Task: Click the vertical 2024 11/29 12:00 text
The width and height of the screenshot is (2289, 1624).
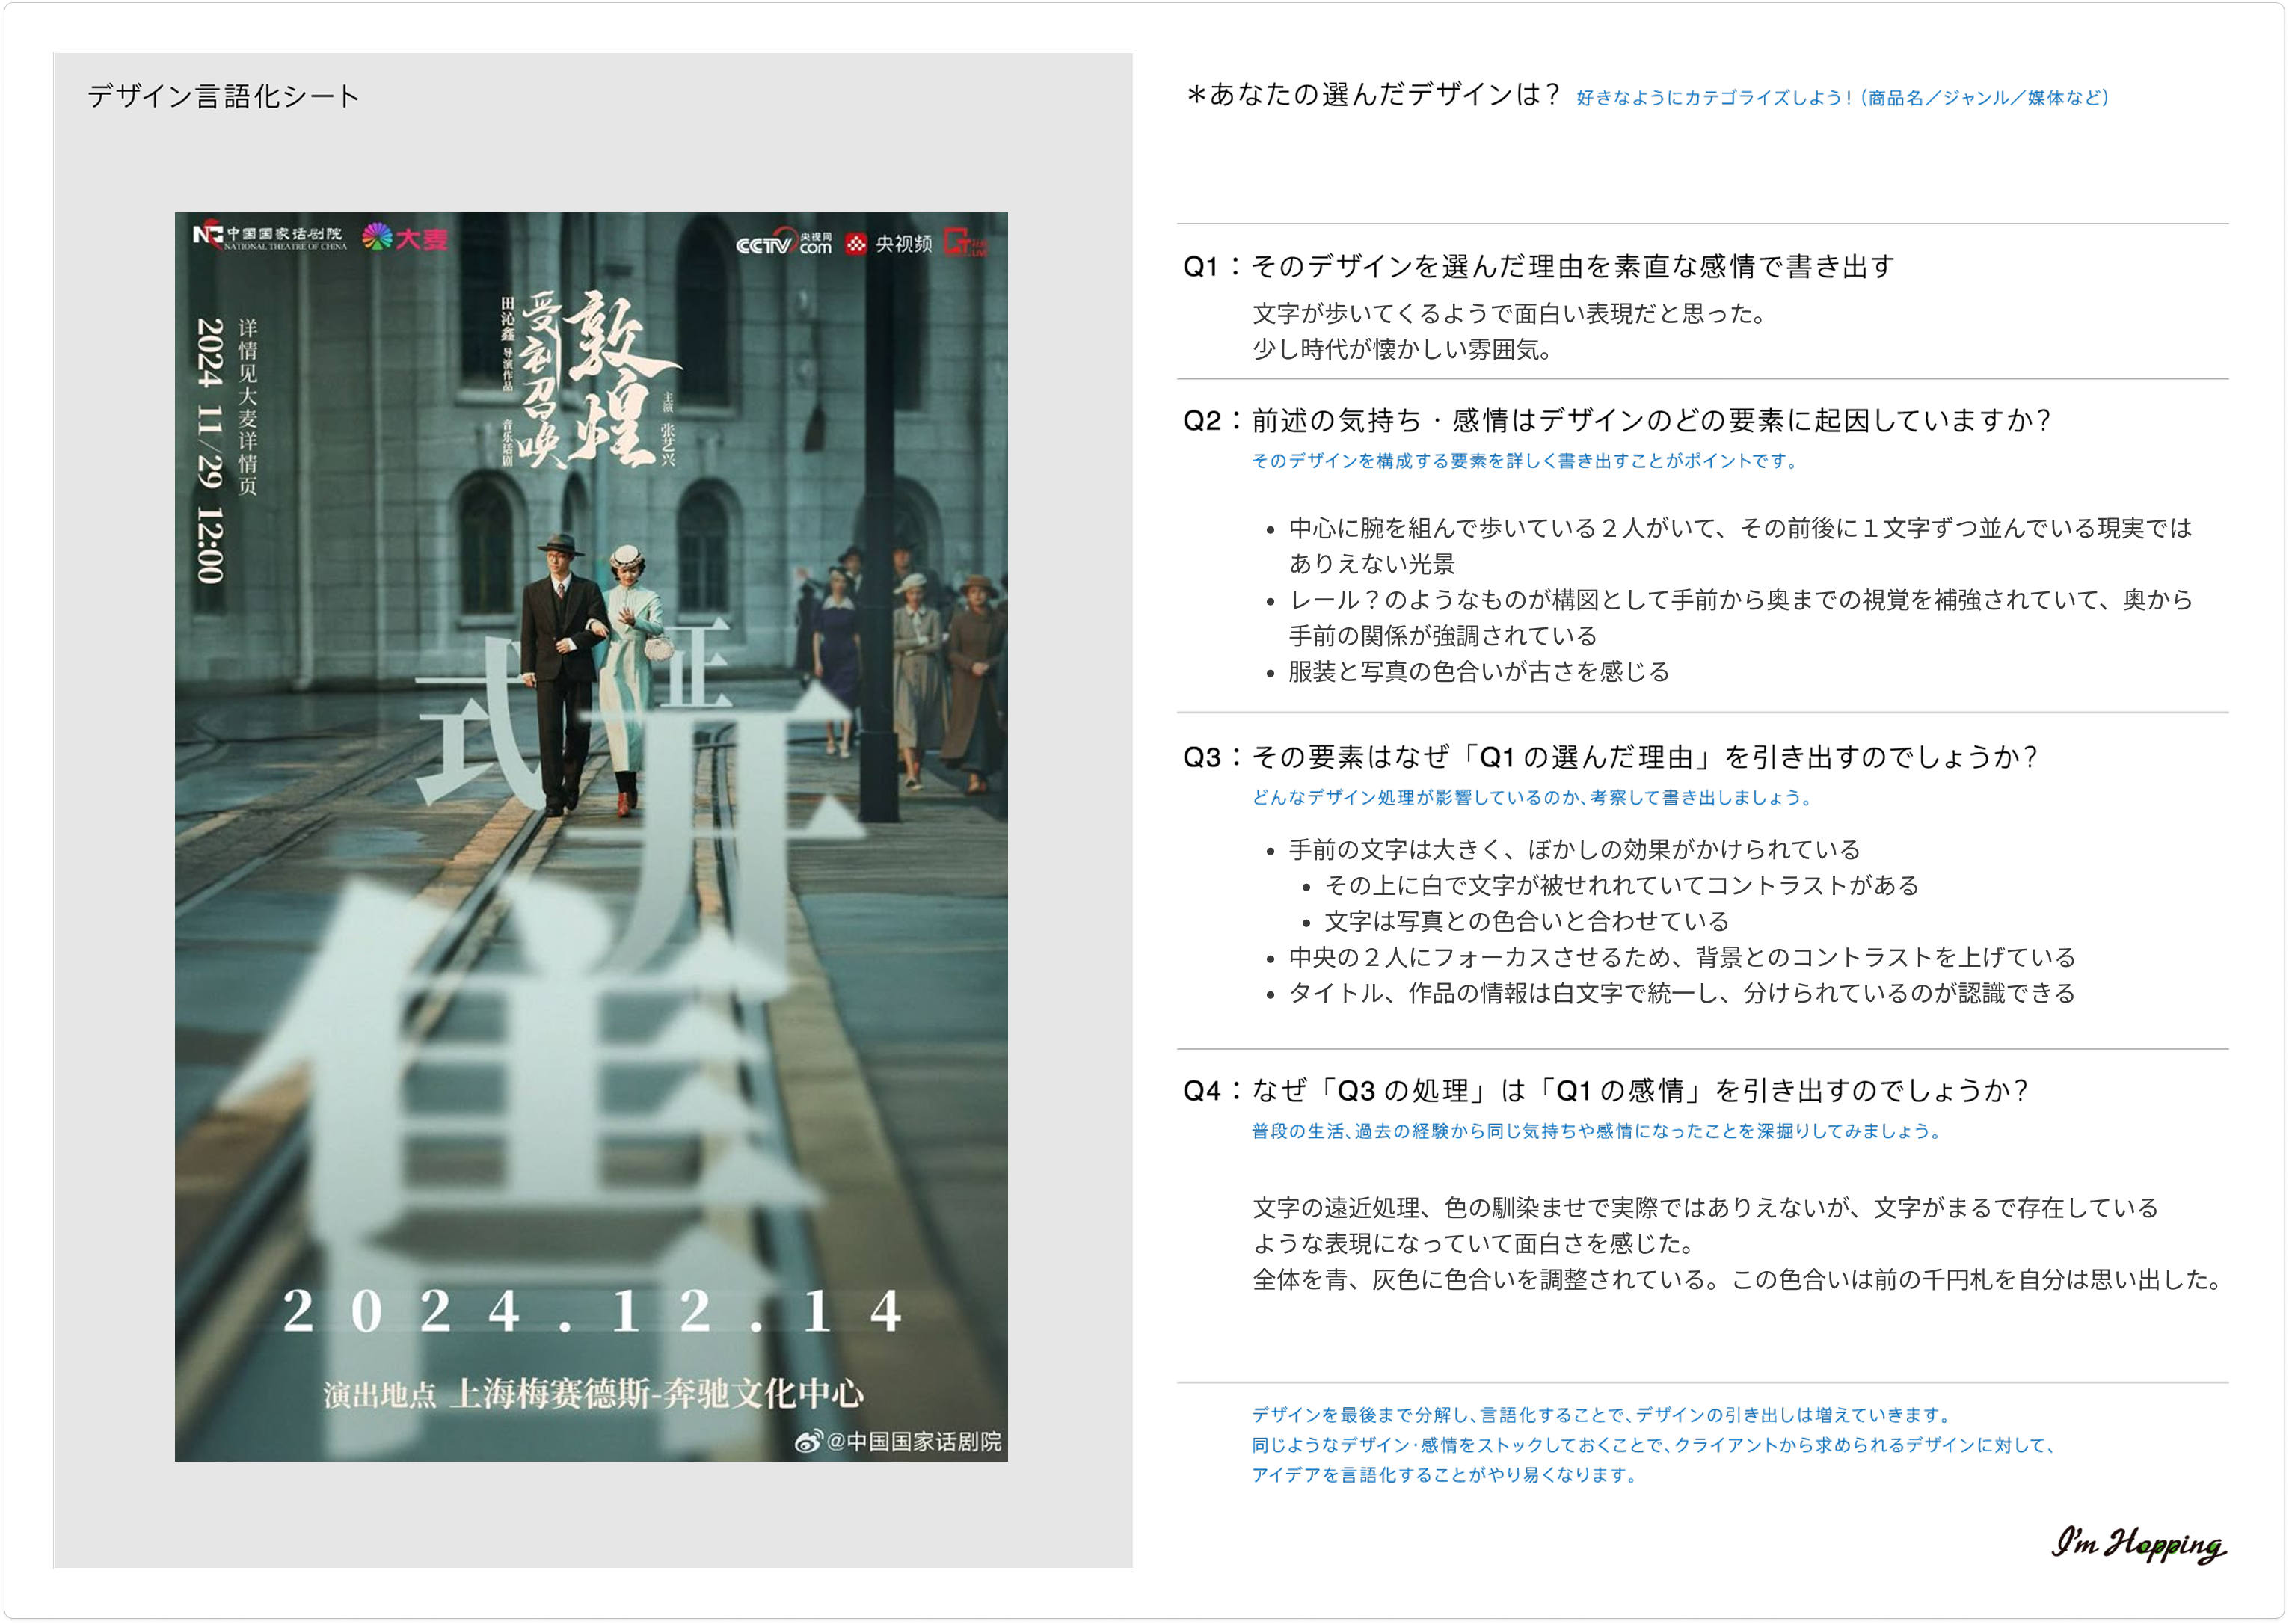Action: 210,450
